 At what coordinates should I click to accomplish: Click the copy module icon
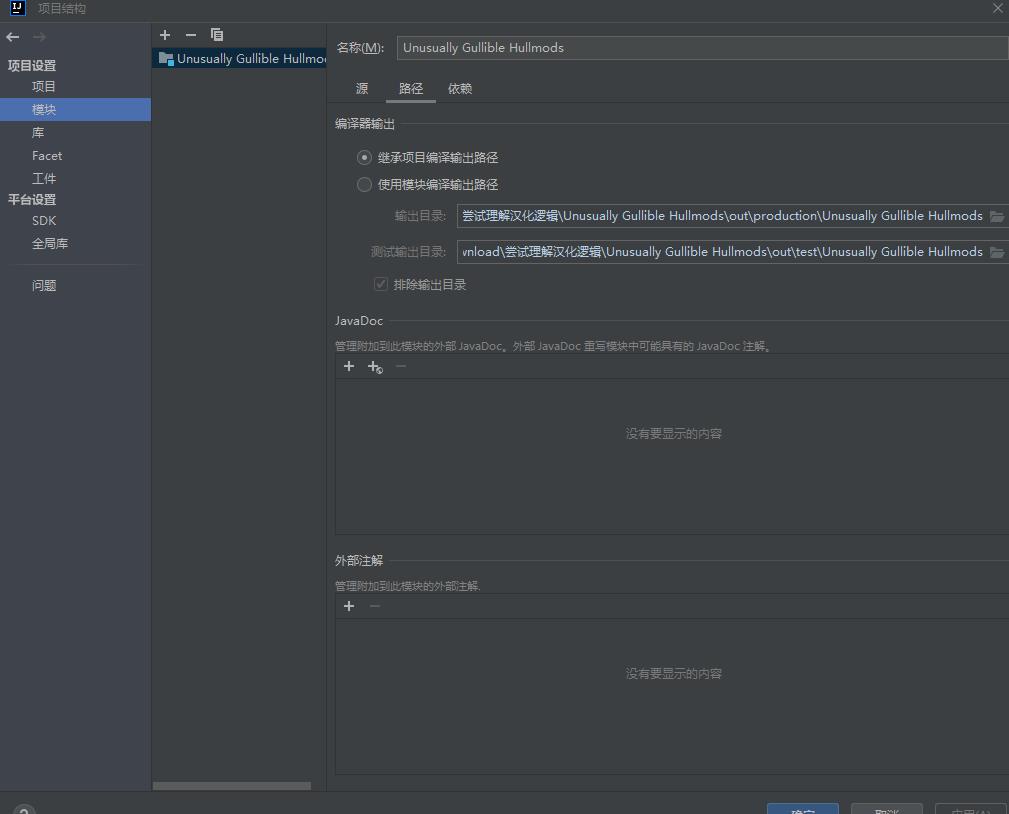(x=217, y=35)
